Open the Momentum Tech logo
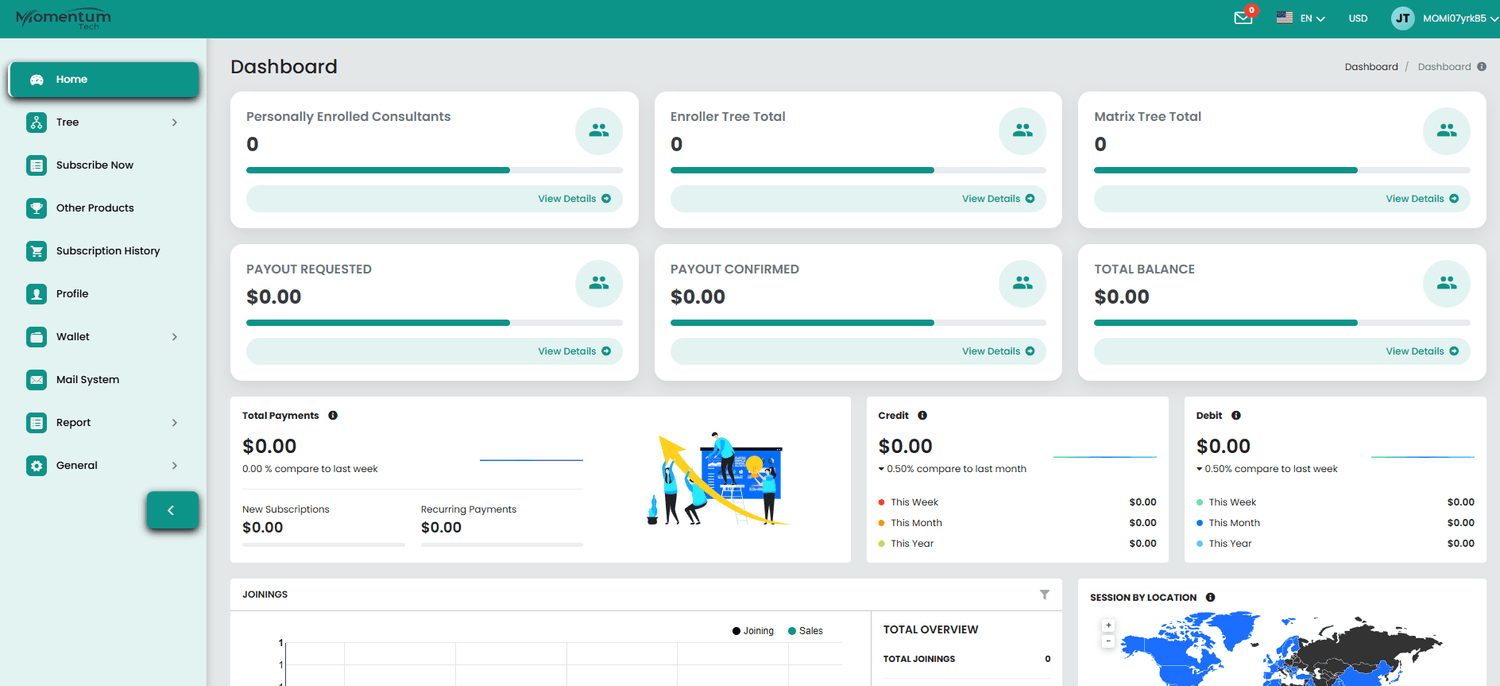 point(62,17)
